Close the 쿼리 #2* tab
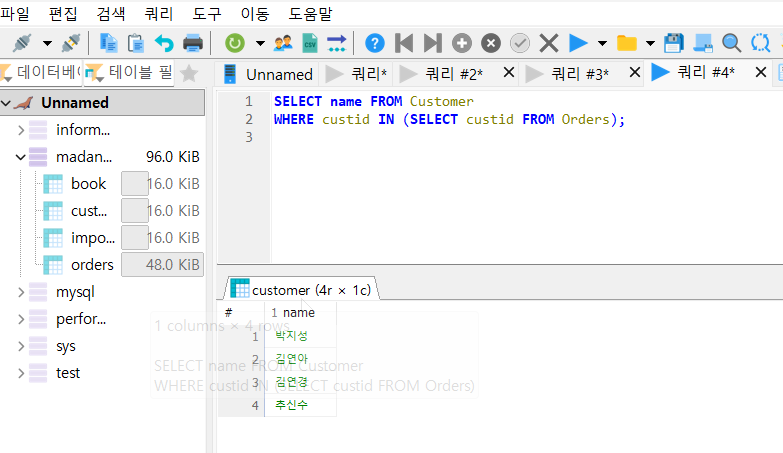This screenshot has width=783, height=453. pyautogui.click(x=509, y=73)
